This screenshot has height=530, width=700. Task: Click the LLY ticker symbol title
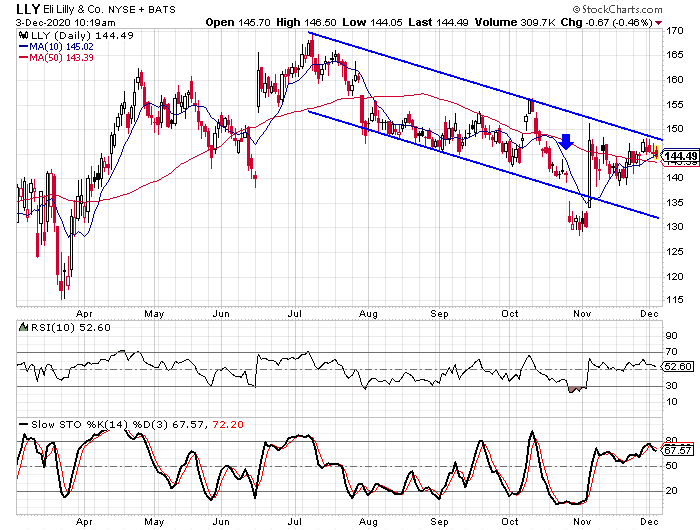tap(28, 8)
